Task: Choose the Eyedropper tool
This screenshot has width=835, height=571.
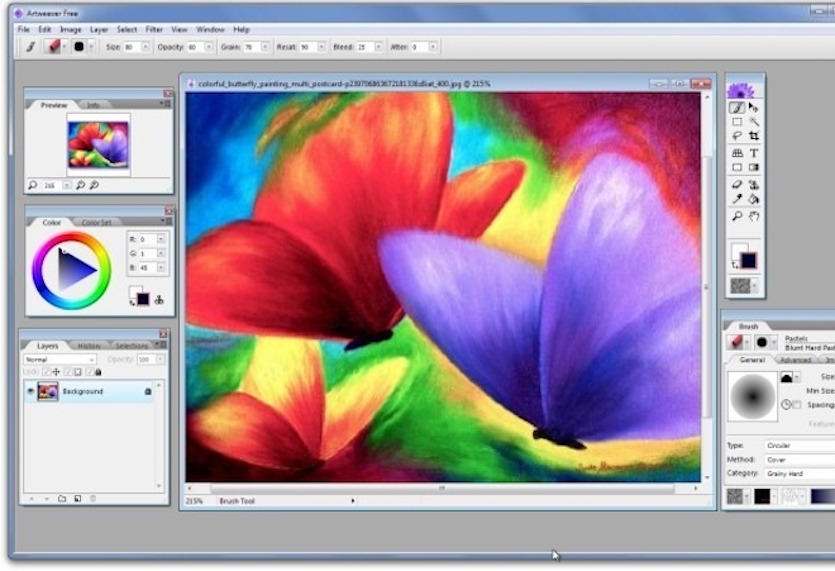Action: coord(737,199)
